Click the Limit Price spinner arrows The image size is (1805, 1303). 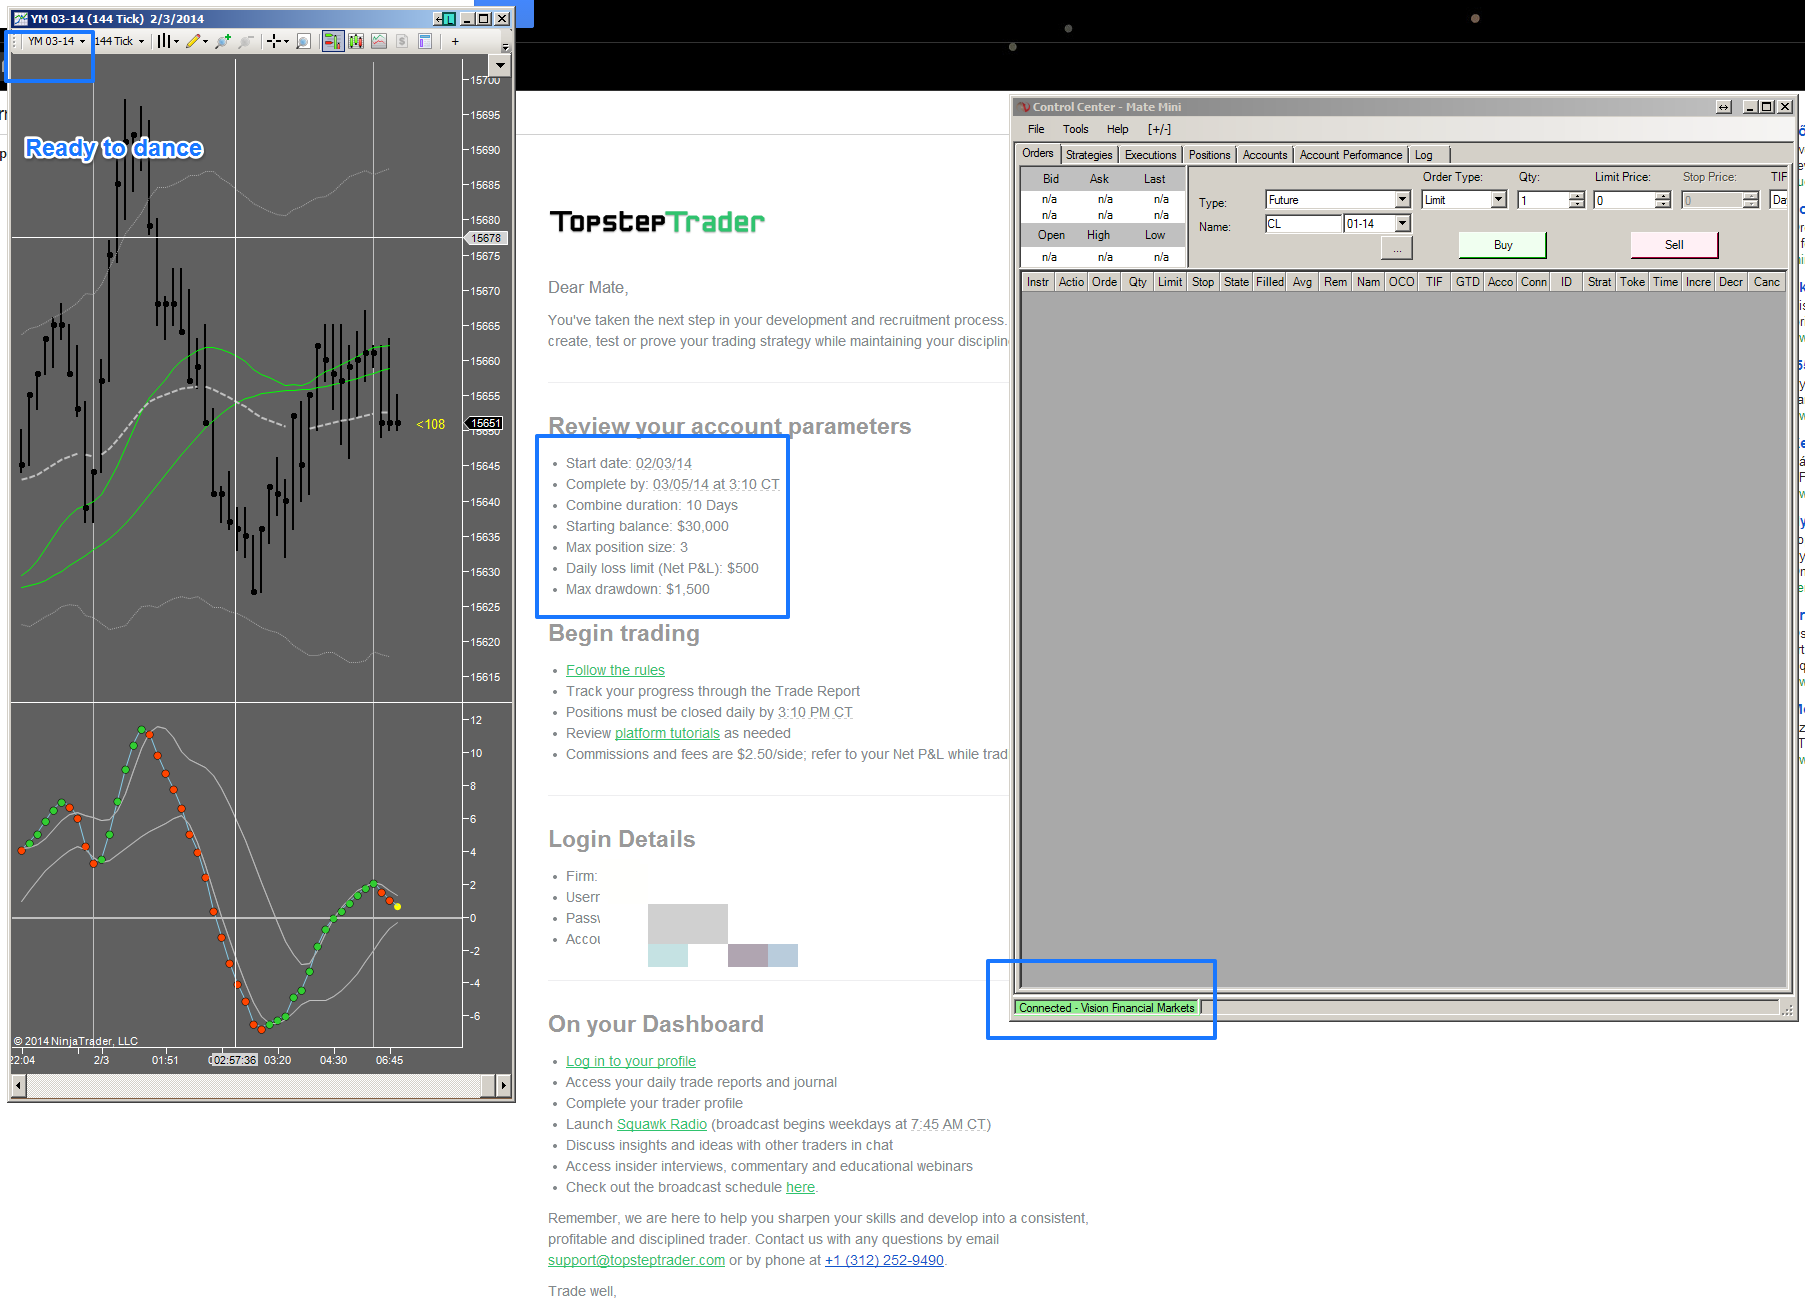[x=1663, y=200]
